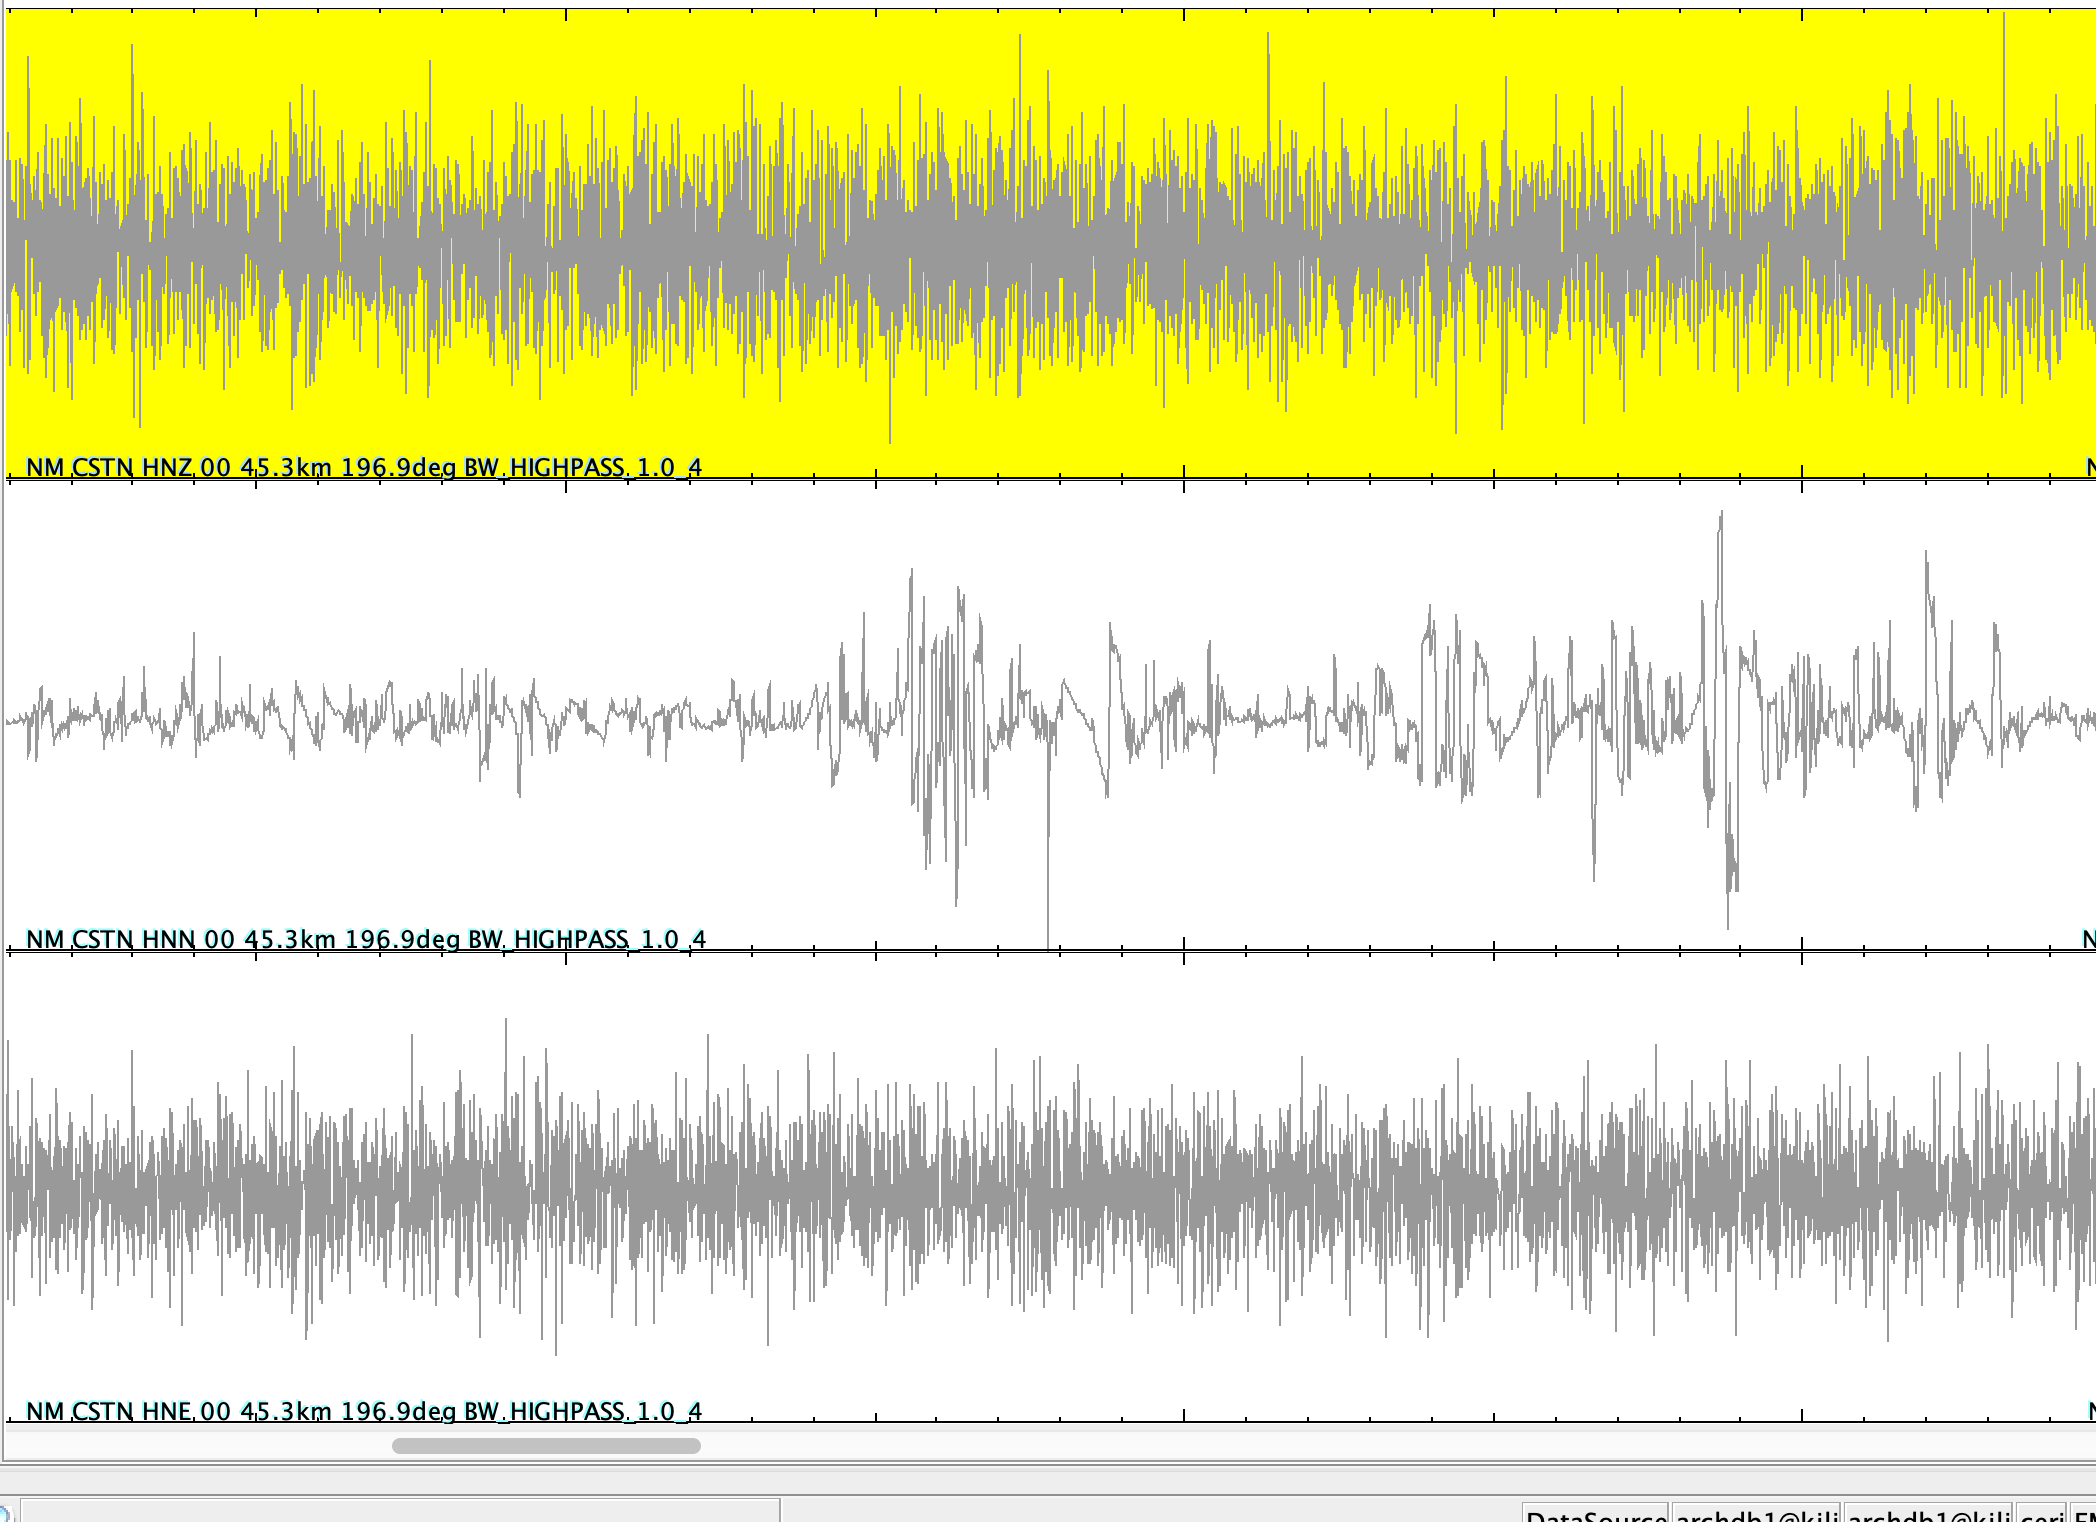Click the NM CSTN HNN channel label

click(x=366, y=939)
